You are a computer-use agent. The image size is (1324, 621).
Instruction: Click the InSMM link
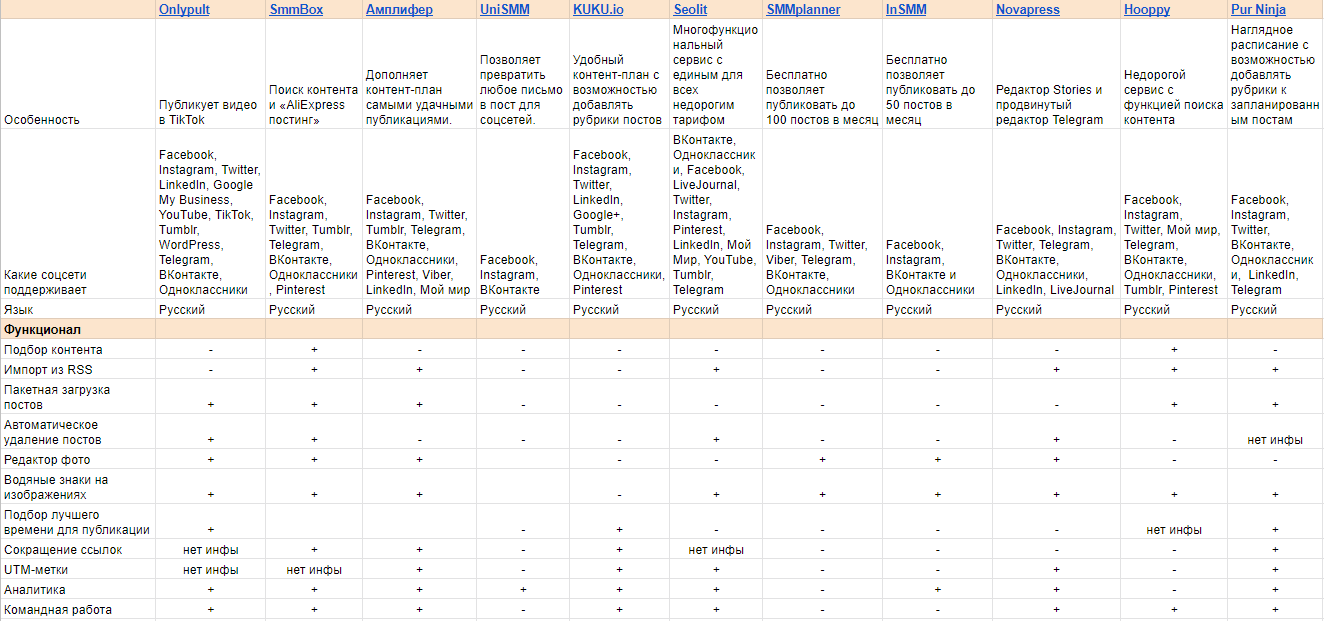point(906,10)
